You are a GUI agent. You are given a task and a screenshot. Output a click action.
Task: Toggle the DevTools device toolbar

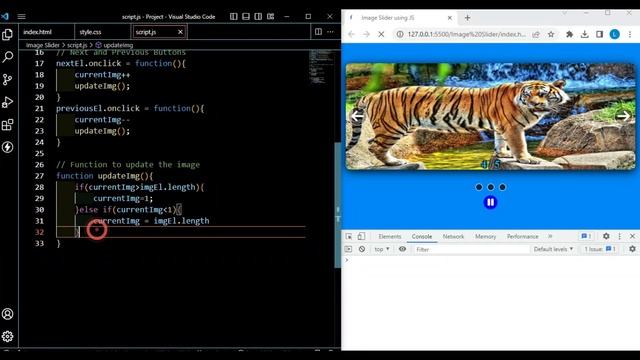pyautogui.click(x=361, y=236)
